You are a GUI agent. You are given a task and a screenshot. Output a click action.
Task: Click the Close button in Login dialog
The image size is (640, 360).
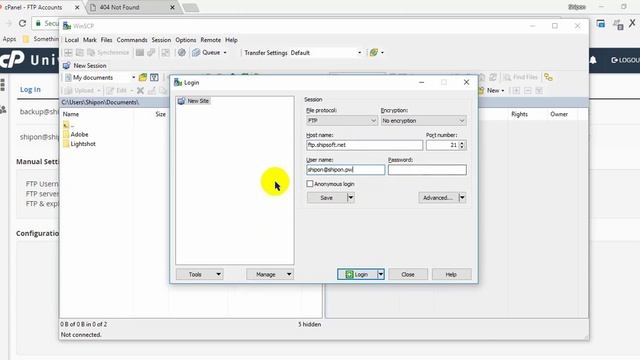[x=408, y=274]
